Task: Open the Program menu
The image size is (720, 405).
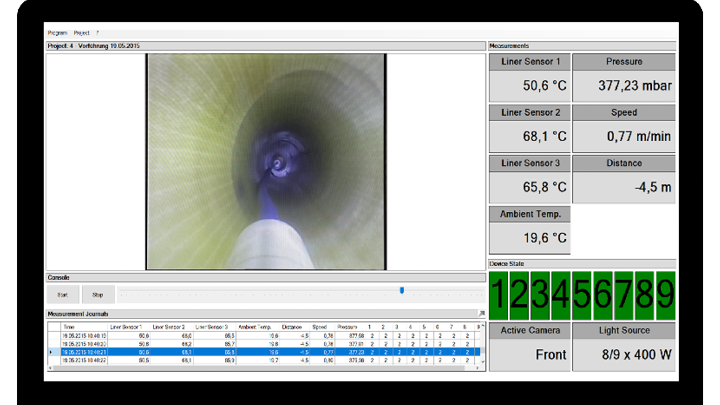Action: point(58,33)
